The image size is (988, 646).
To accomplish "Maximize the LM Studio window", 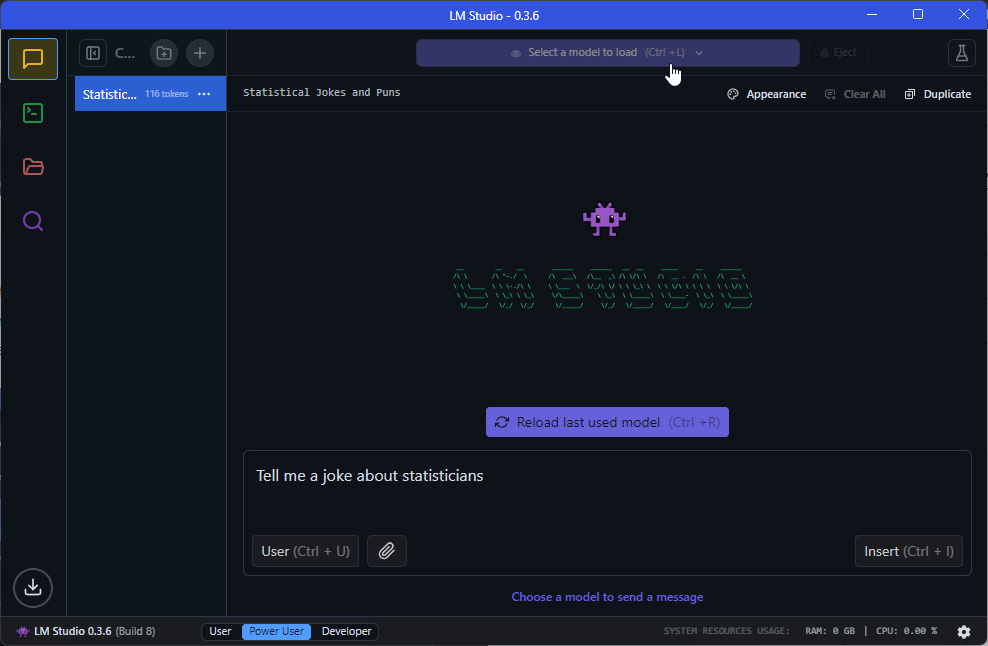I will [x=918, y=14].
